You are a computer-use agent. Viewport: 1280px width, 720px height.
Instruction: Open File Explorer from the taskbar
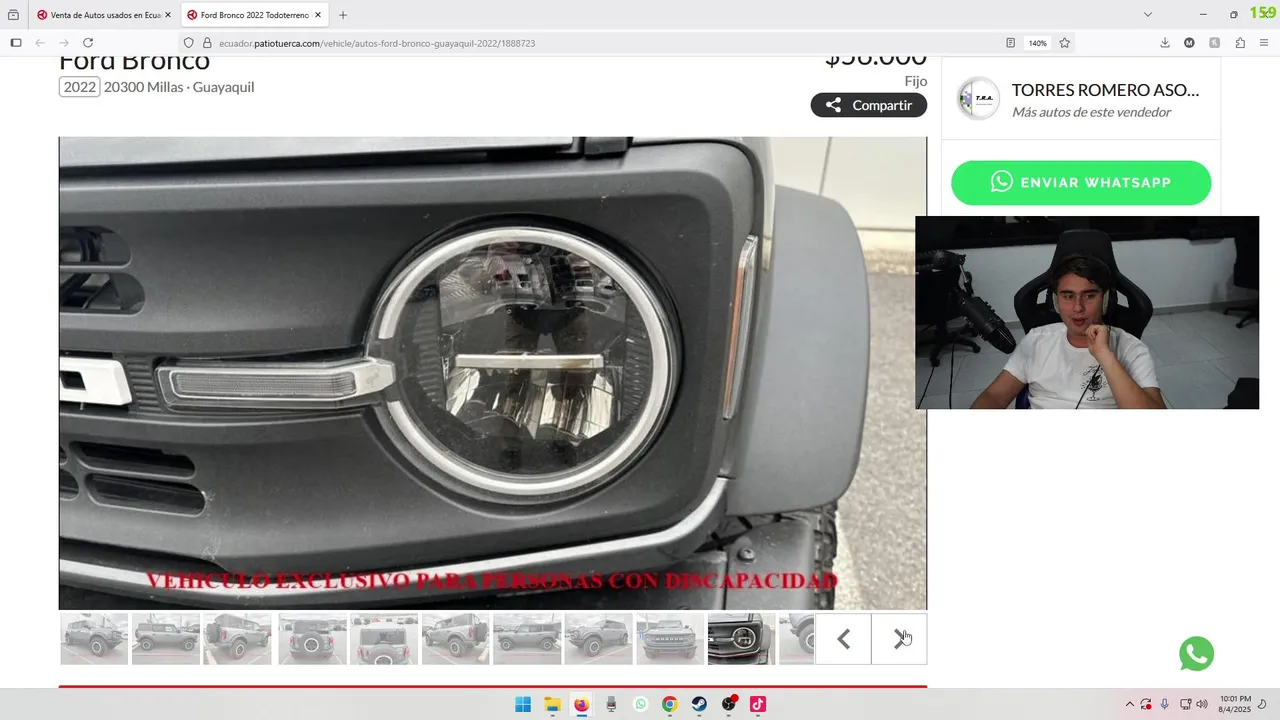click(x=552, y=704)
